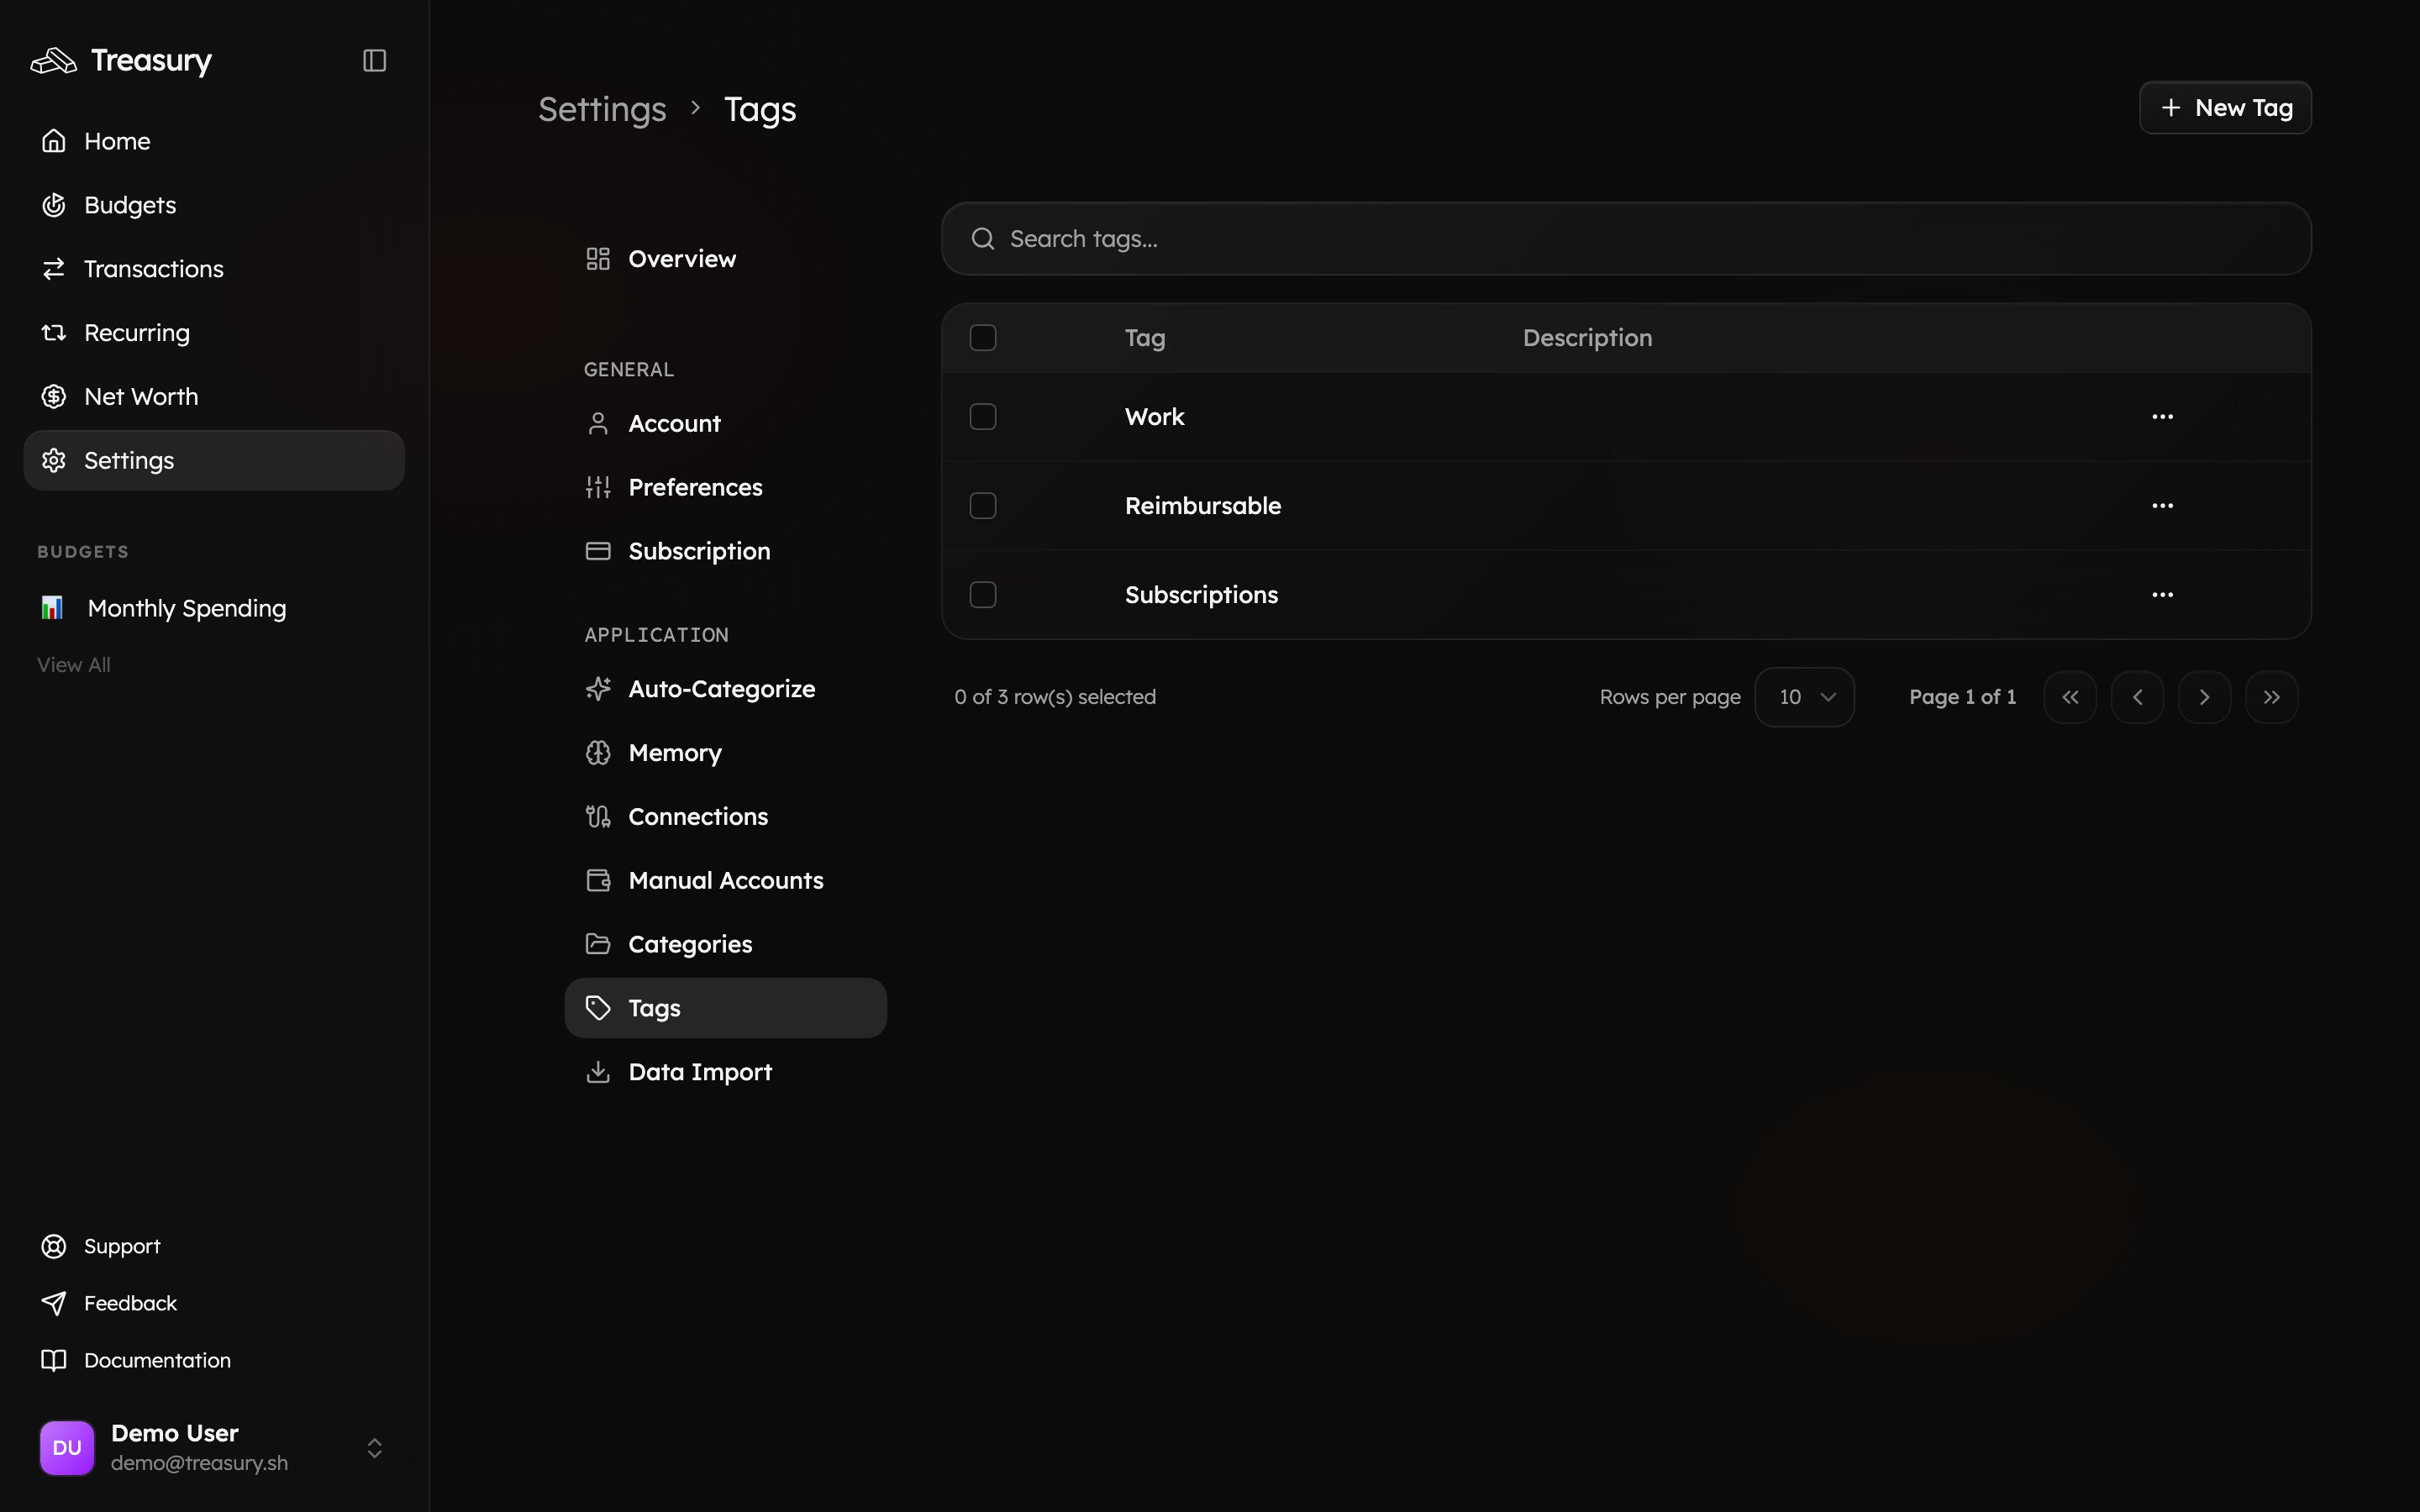Open actions menu for Work tag
The width and height of the screenshot is (2420, 1512).
coord(2162,417)
